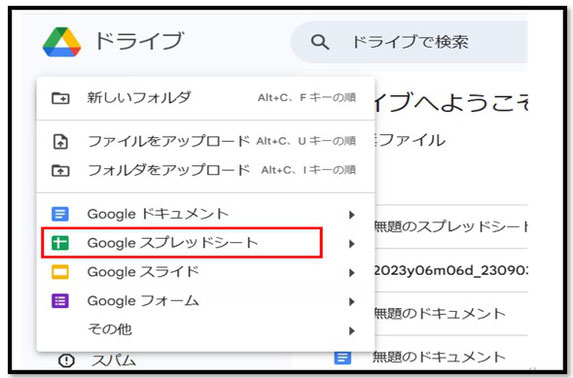573x378 pixels.
Task: Click the yellow Google Slides icon
Action: [60, 272]
